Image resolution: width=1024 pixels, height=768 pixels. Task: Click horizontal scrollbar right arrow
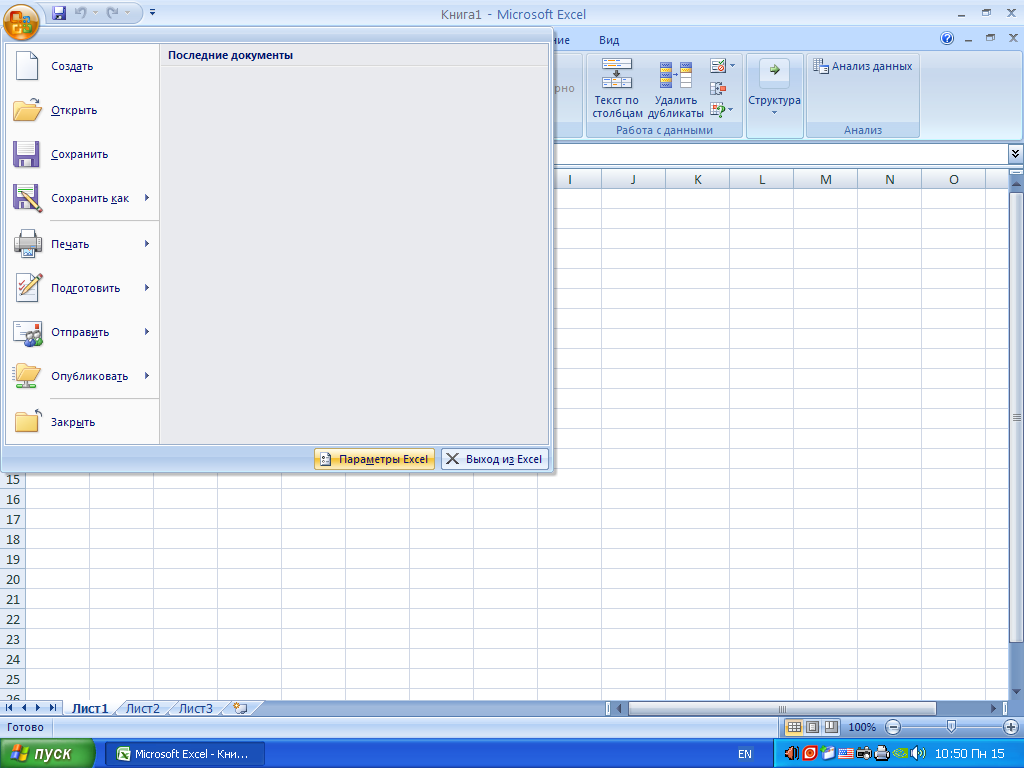click(x=993, y=709)
